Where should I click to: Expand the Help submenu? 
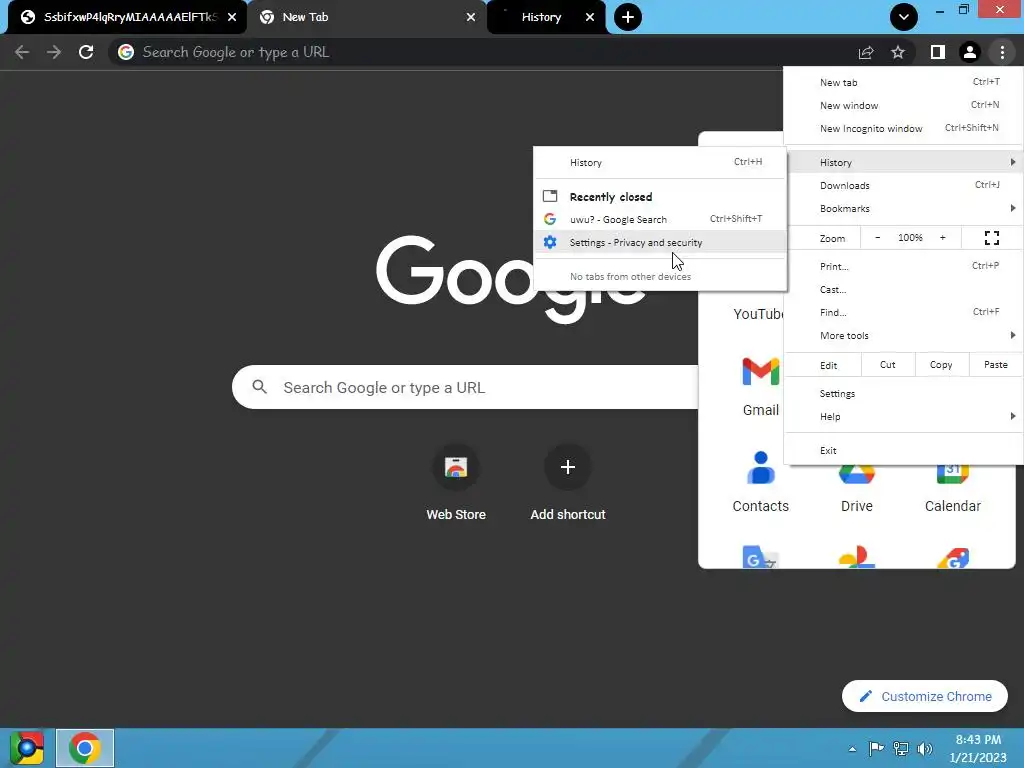click(903, 417)
